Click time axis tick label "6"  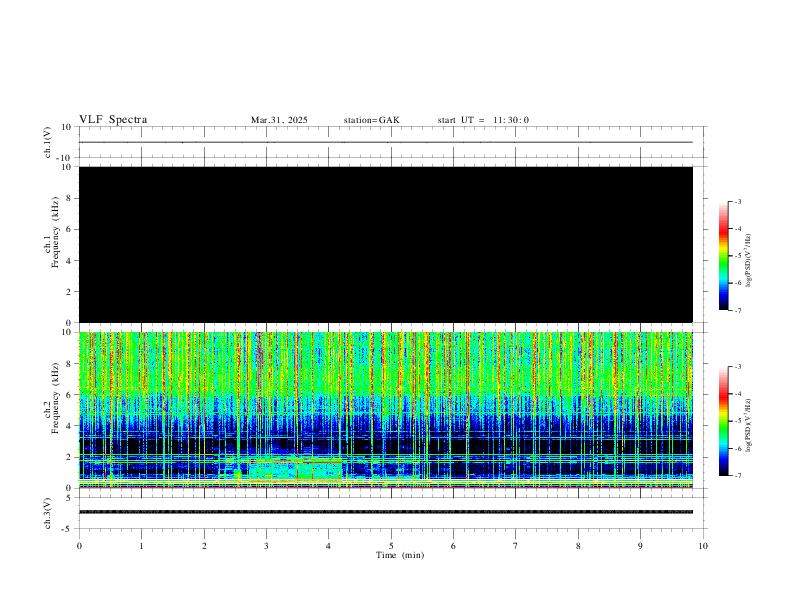click(454, 546)
